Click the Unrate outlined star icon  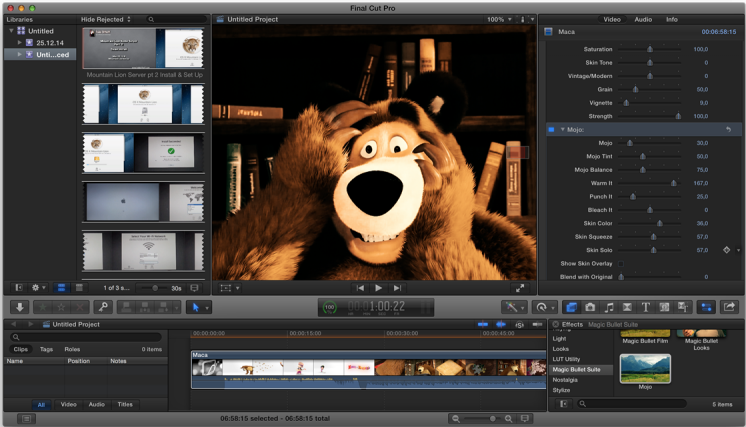pos(61,307)
